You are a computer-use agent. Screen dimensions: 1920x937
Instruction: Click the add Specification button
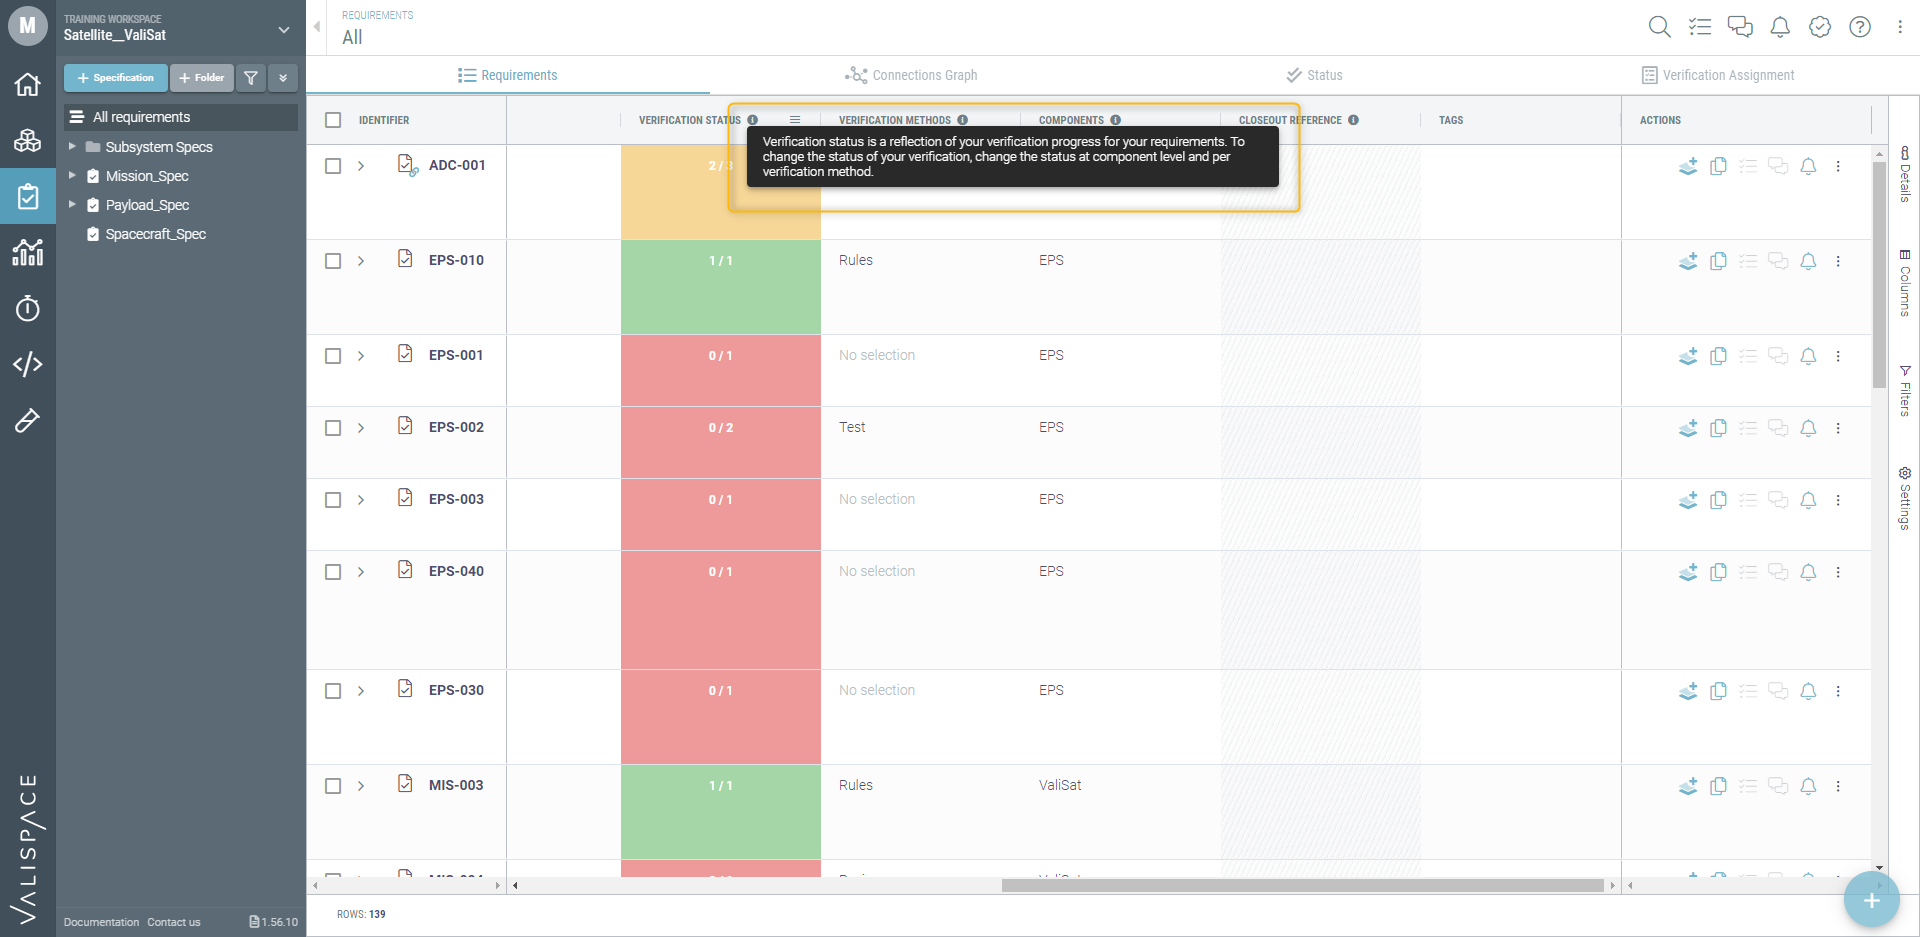coord(116,78)
